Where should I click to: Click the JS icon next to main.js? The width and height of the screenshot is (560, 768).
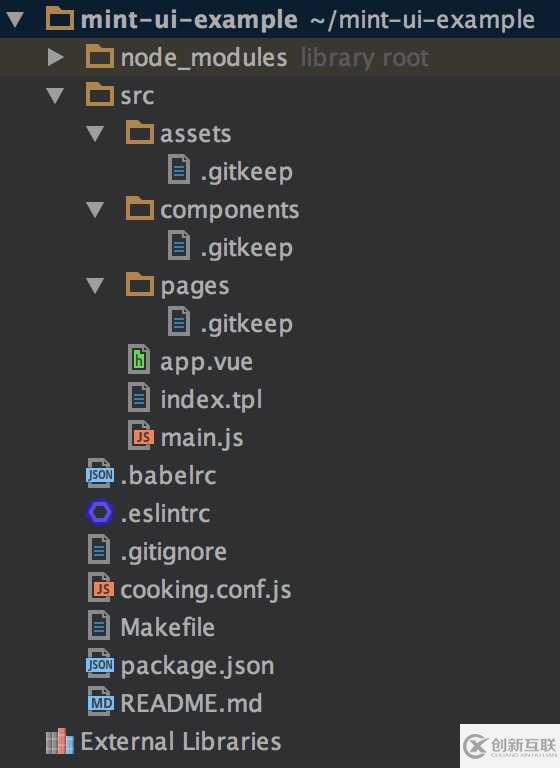point(141,436)
